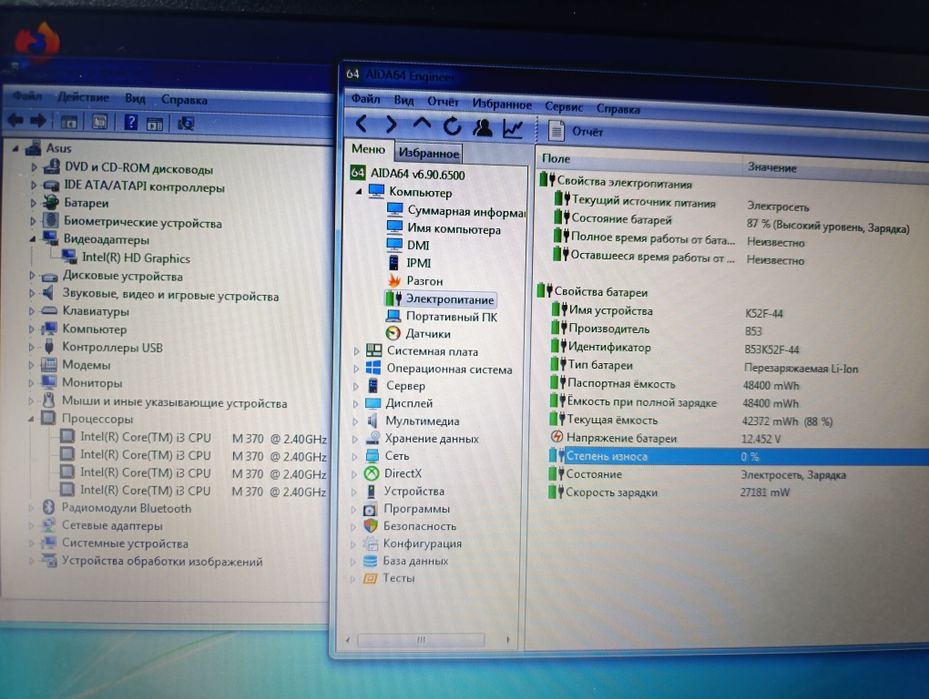The width and height of the screenshot is (929, 699).
Task: Click the AIDA64 refresh icon
Action: click(x=452, y=126)
